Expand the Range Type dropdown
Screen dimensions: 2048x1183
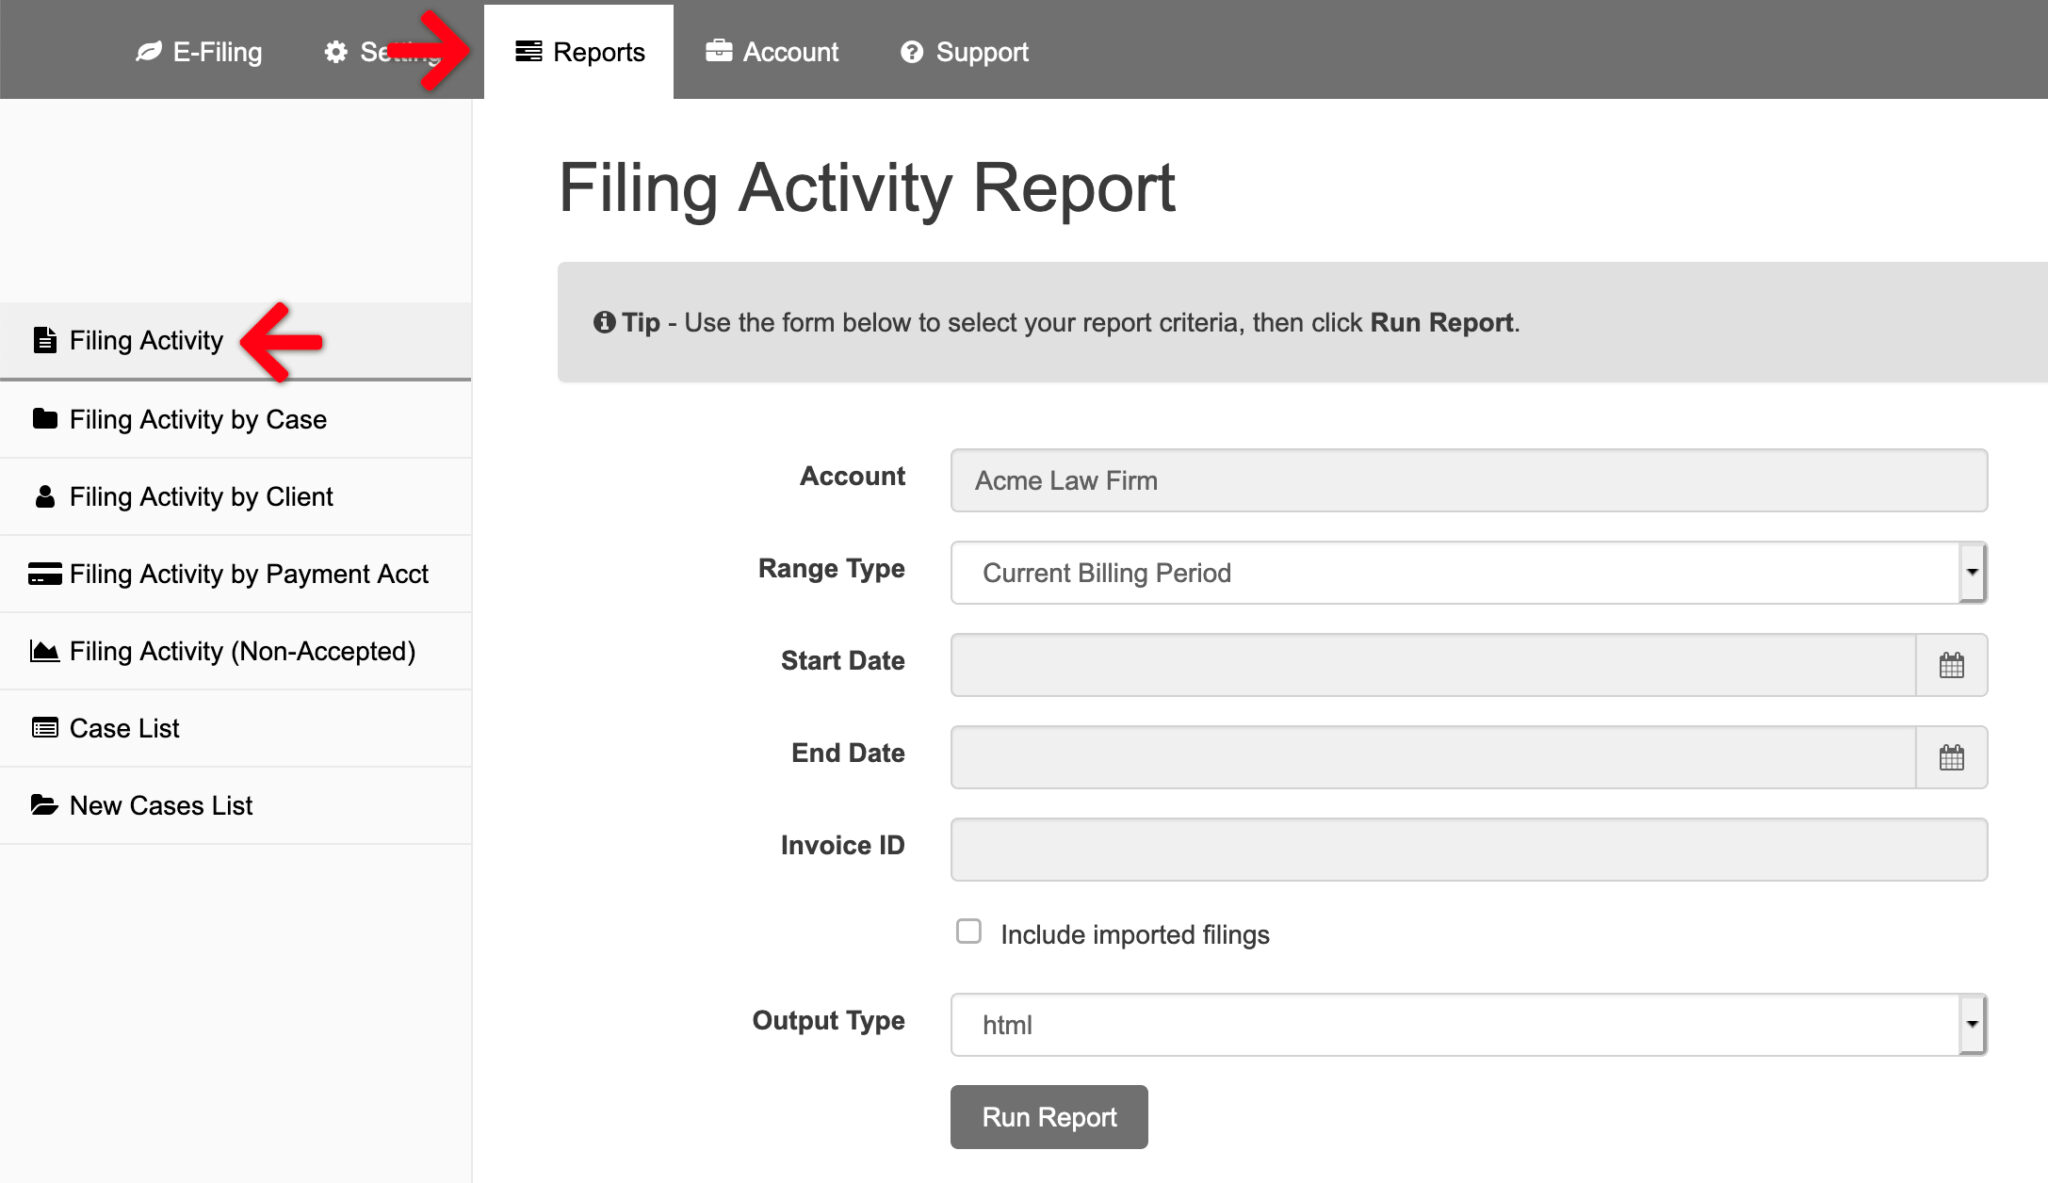[x=1972, y=570]
